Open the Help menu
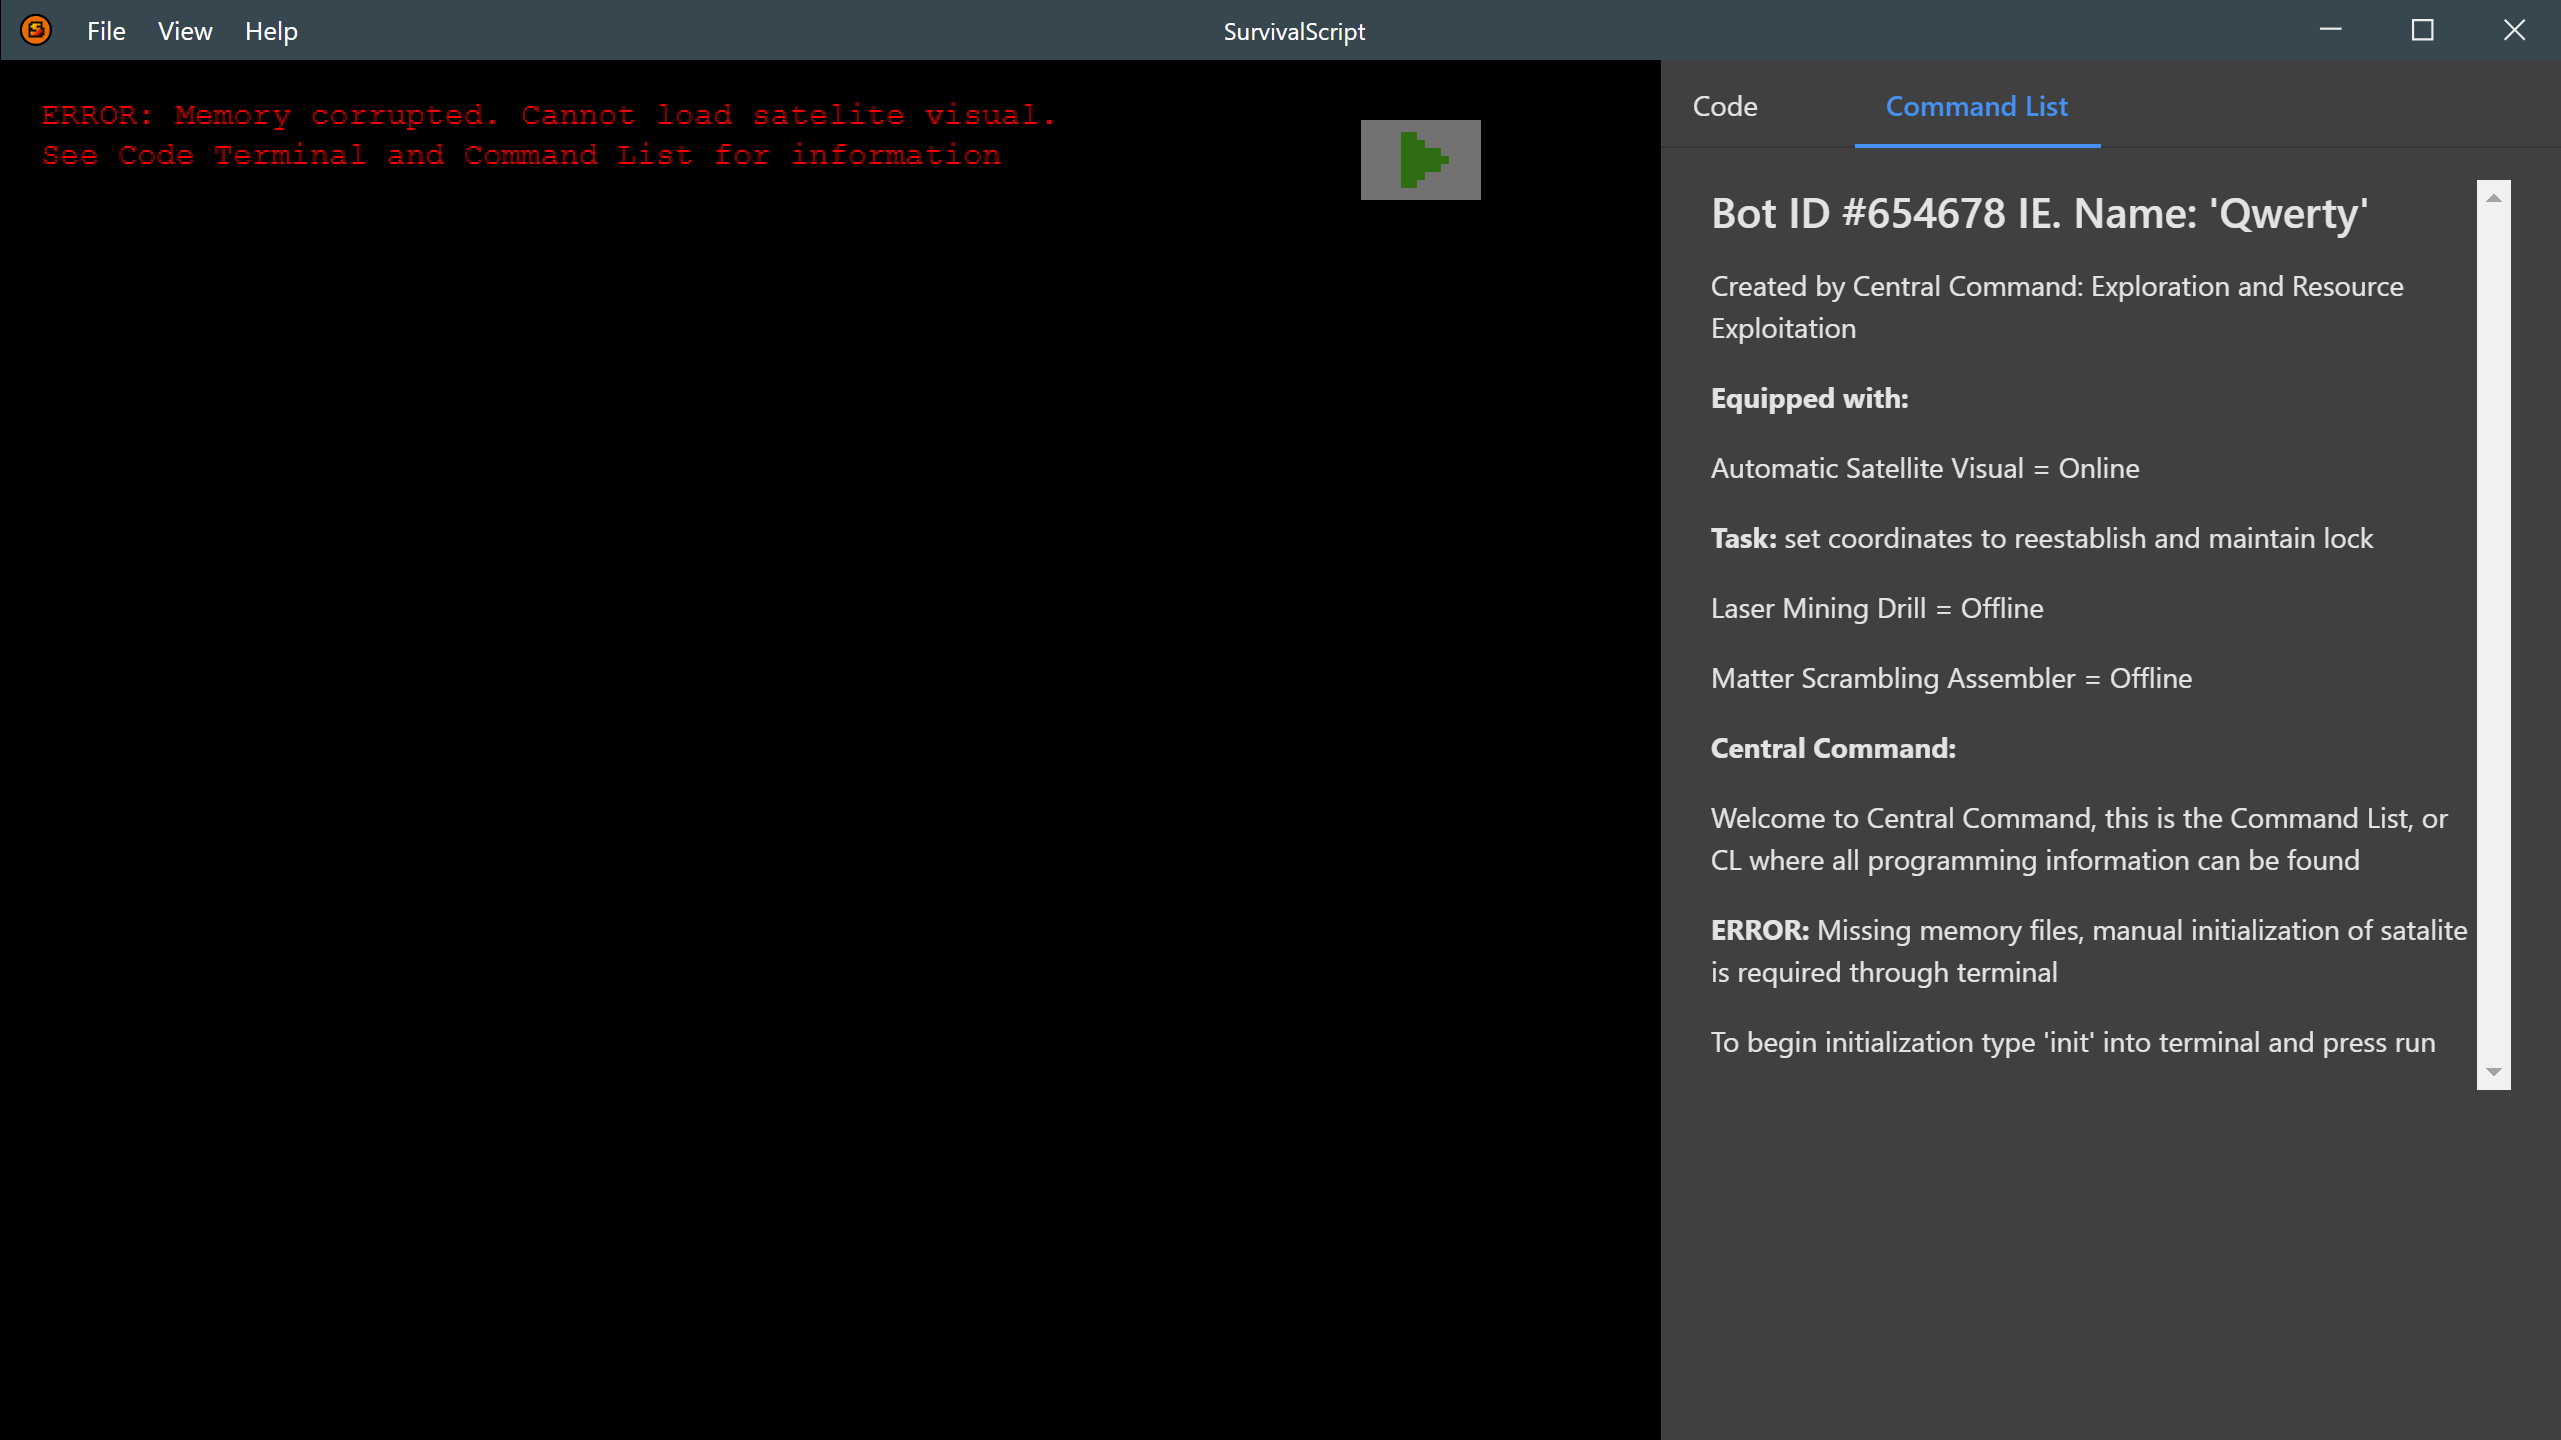 (x=271, y=31)
